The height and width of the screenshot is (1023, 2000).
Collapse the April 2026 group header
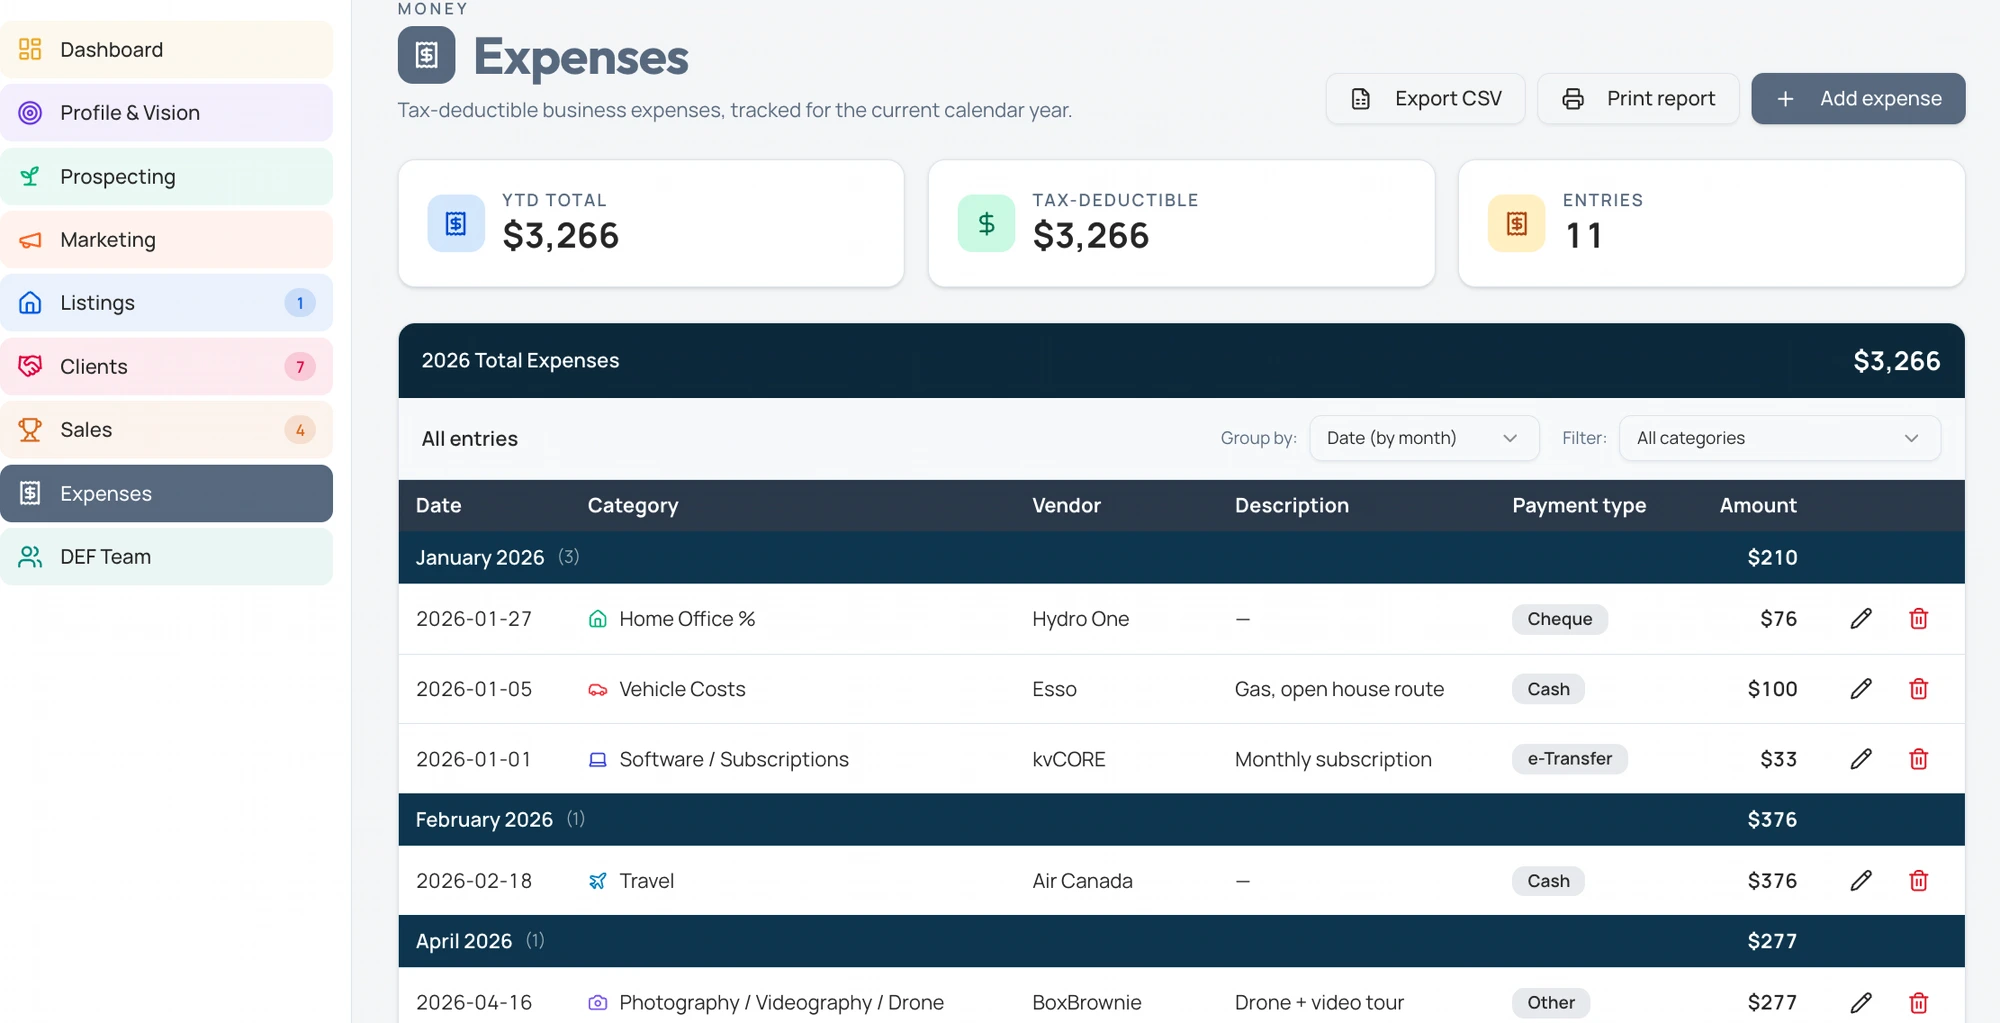[1181, 941]
